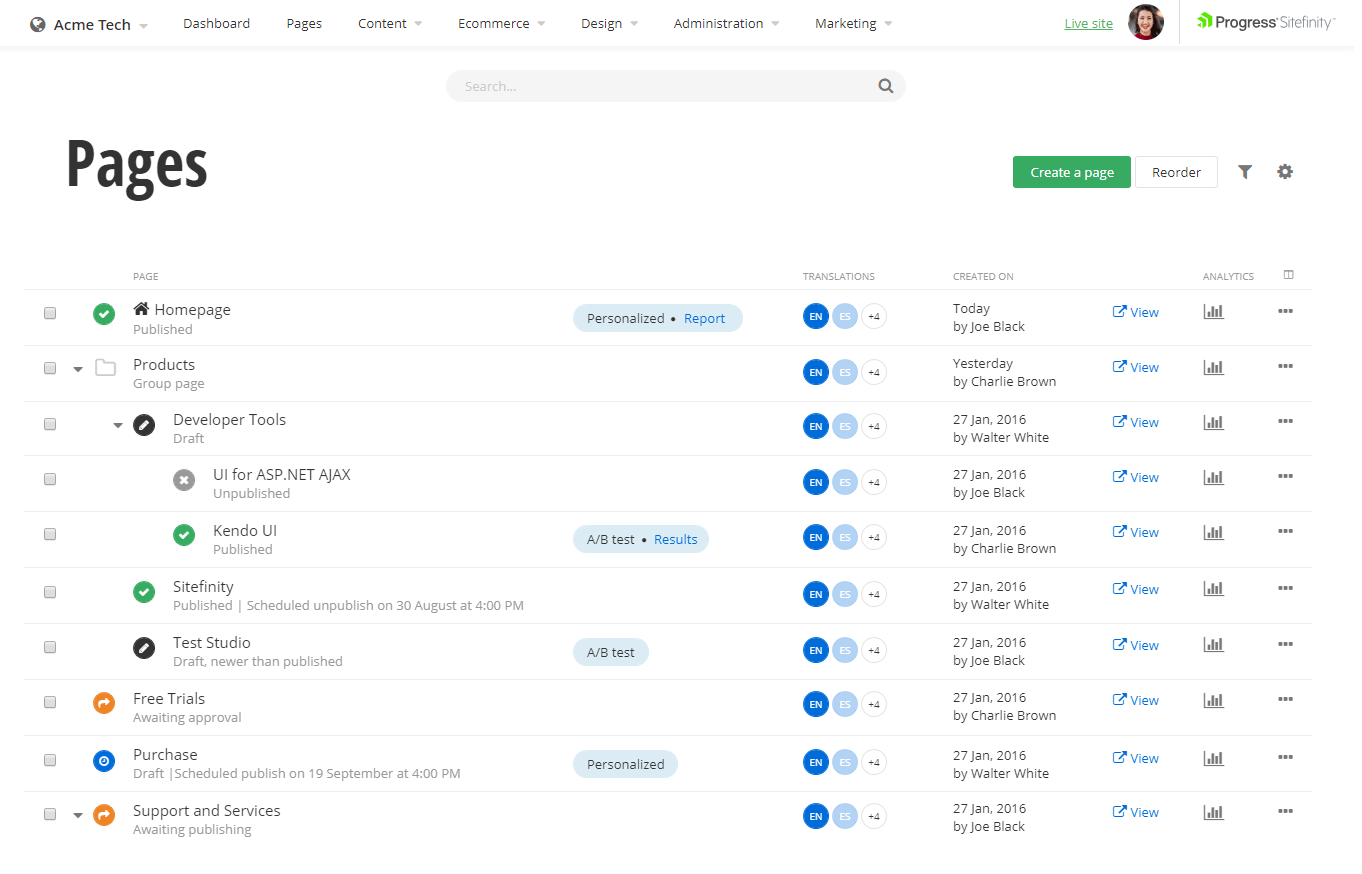Open the Kendo UI A/B test Results link
Screen dimensions: 1362x874
pyautogui.click(x=676, y=539)
